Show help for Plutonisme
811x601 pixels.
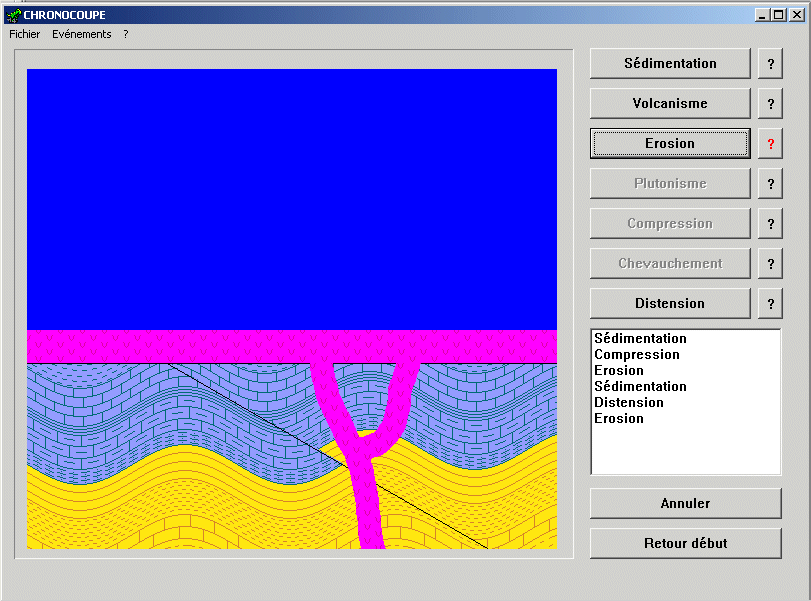pos(770,184)
